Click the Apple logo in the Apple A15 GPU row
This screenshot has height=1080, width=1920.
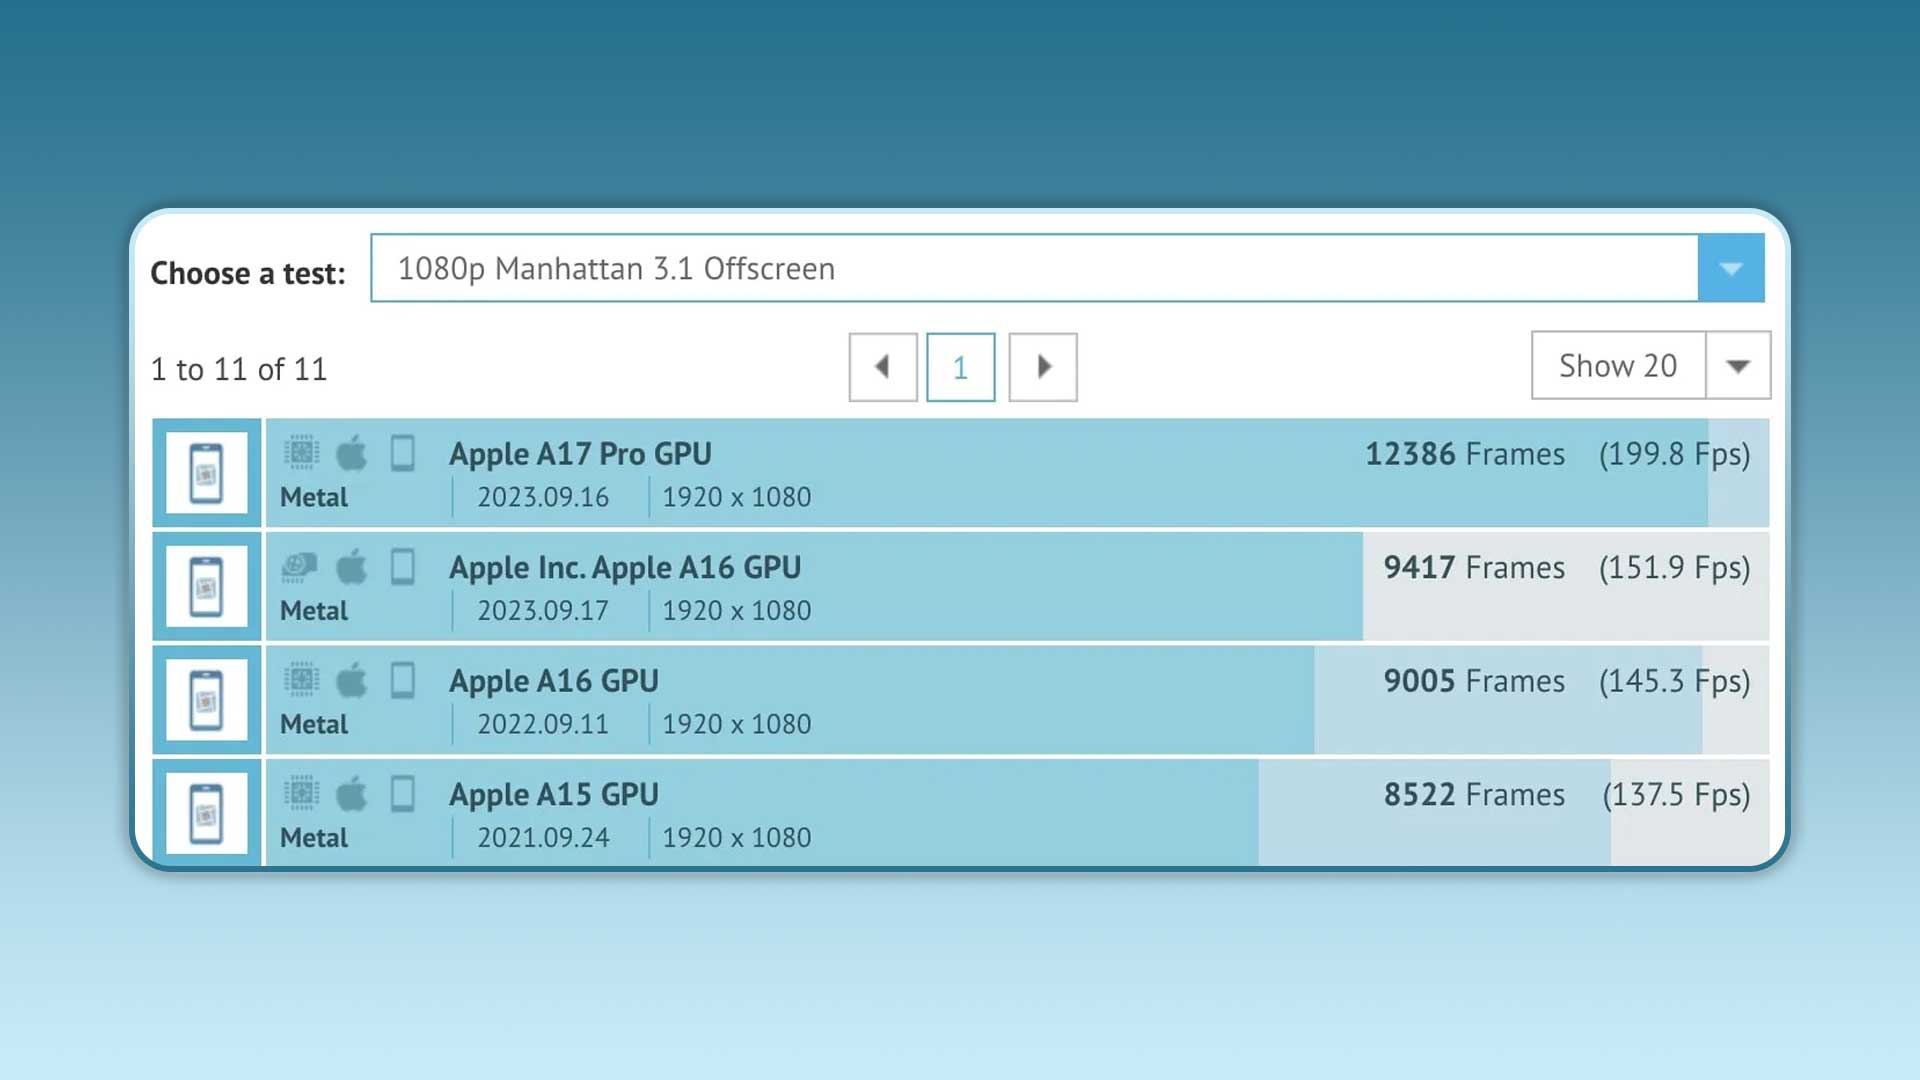click(351, 794)
